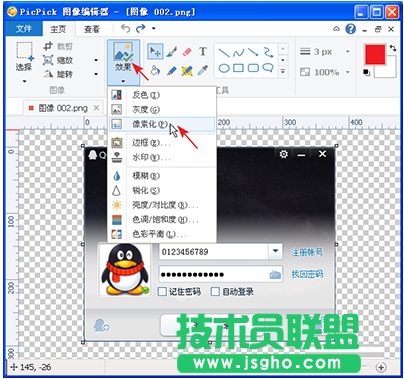Click the 旋转 rotate tool

(58, 74)
